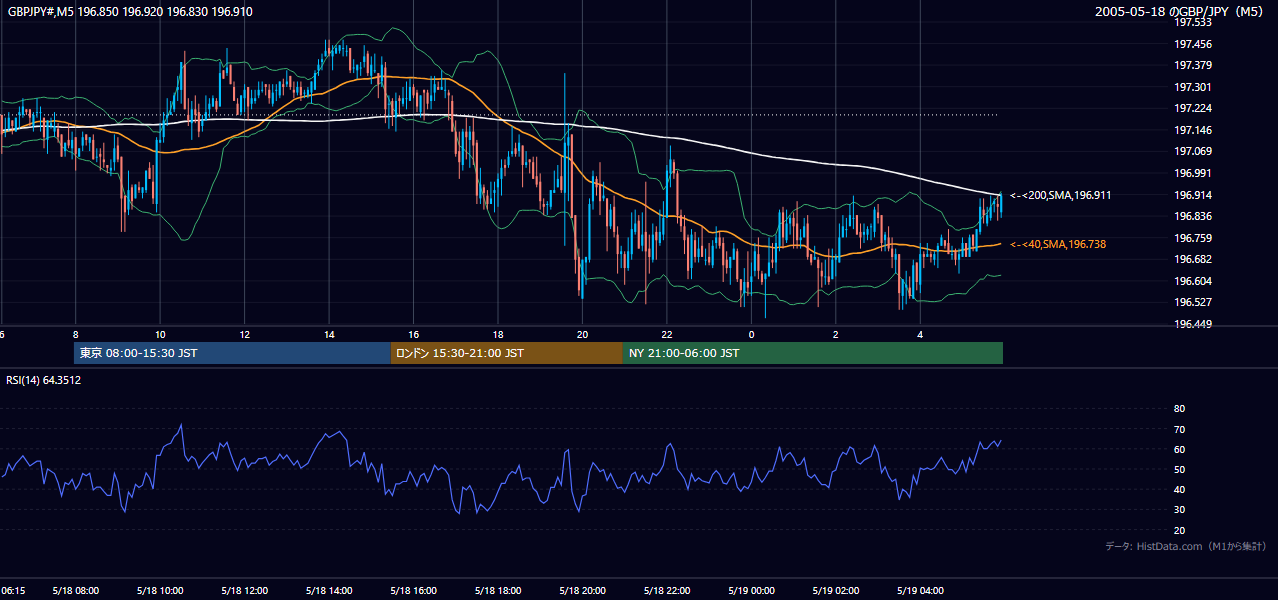Image resolution: width=1278 pixels, height=600 pixels.
Task: Click hour label 12 under price chart
Action: click(x=244, y=334)
